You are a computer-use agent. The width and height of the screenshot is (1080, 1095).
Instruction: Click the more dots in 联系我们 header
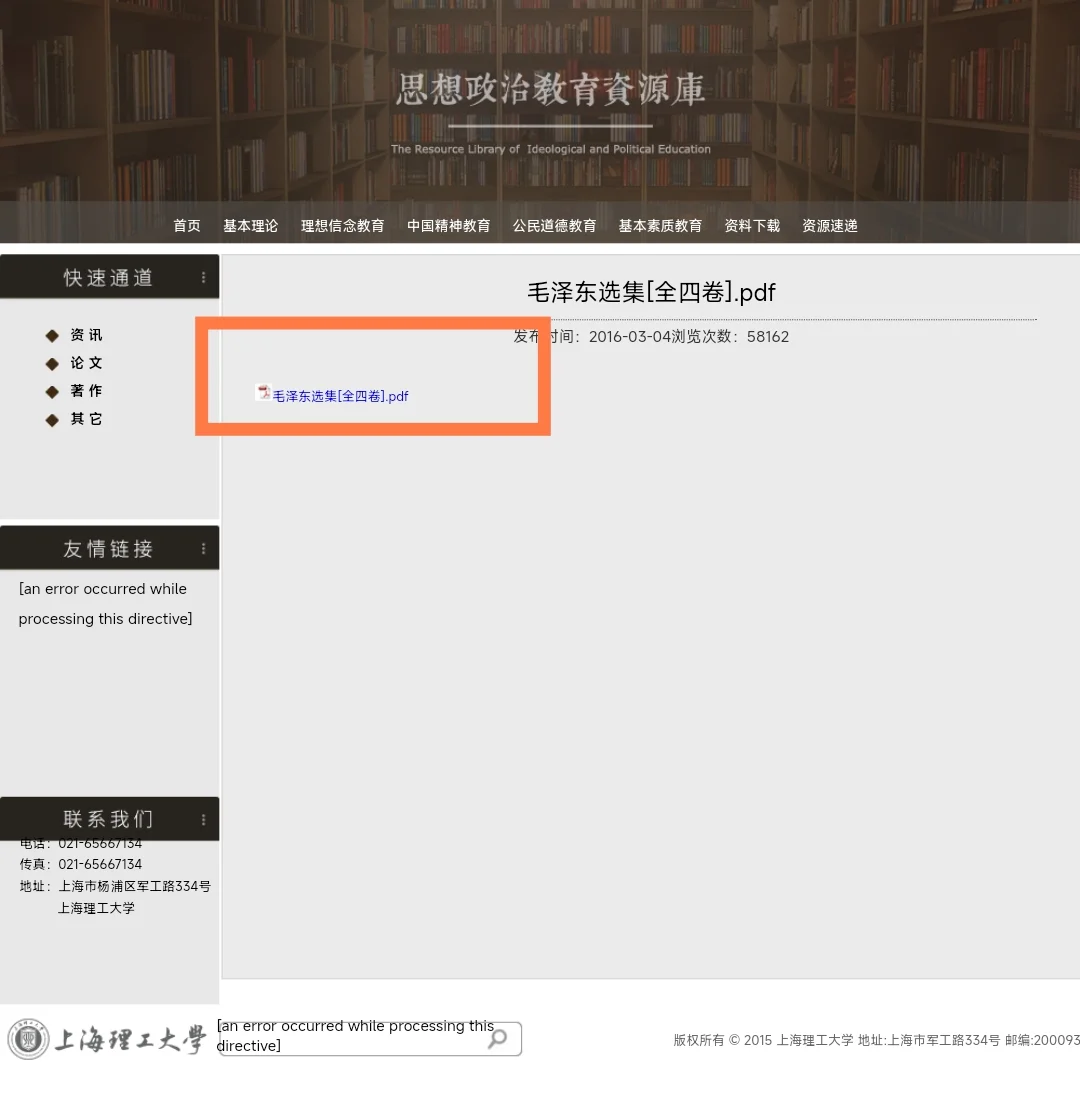(203, 819)
